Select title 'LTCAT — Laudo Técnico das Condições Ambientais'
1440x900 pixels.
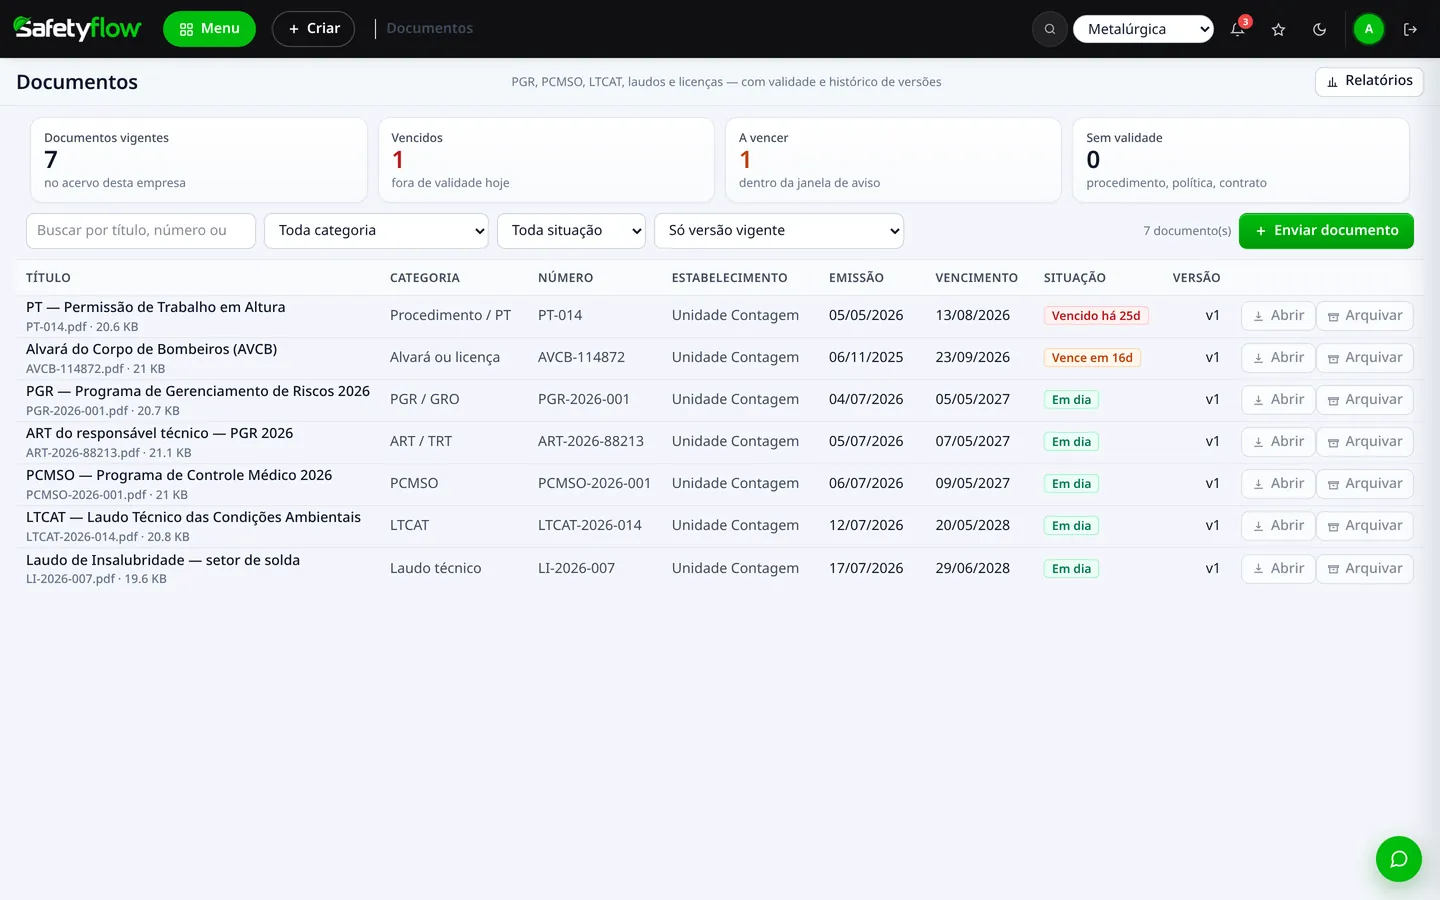tap(194, 517)
